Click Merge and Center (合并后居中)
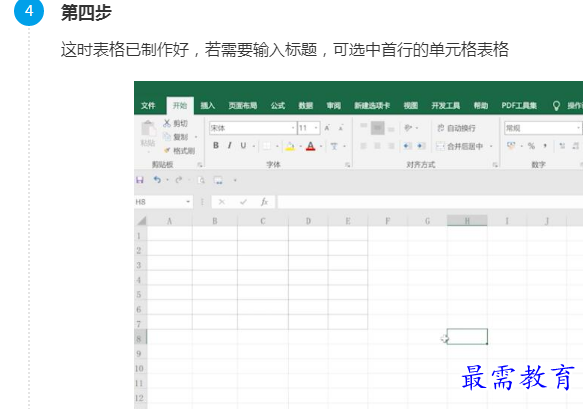 click(x=460, y=146)
